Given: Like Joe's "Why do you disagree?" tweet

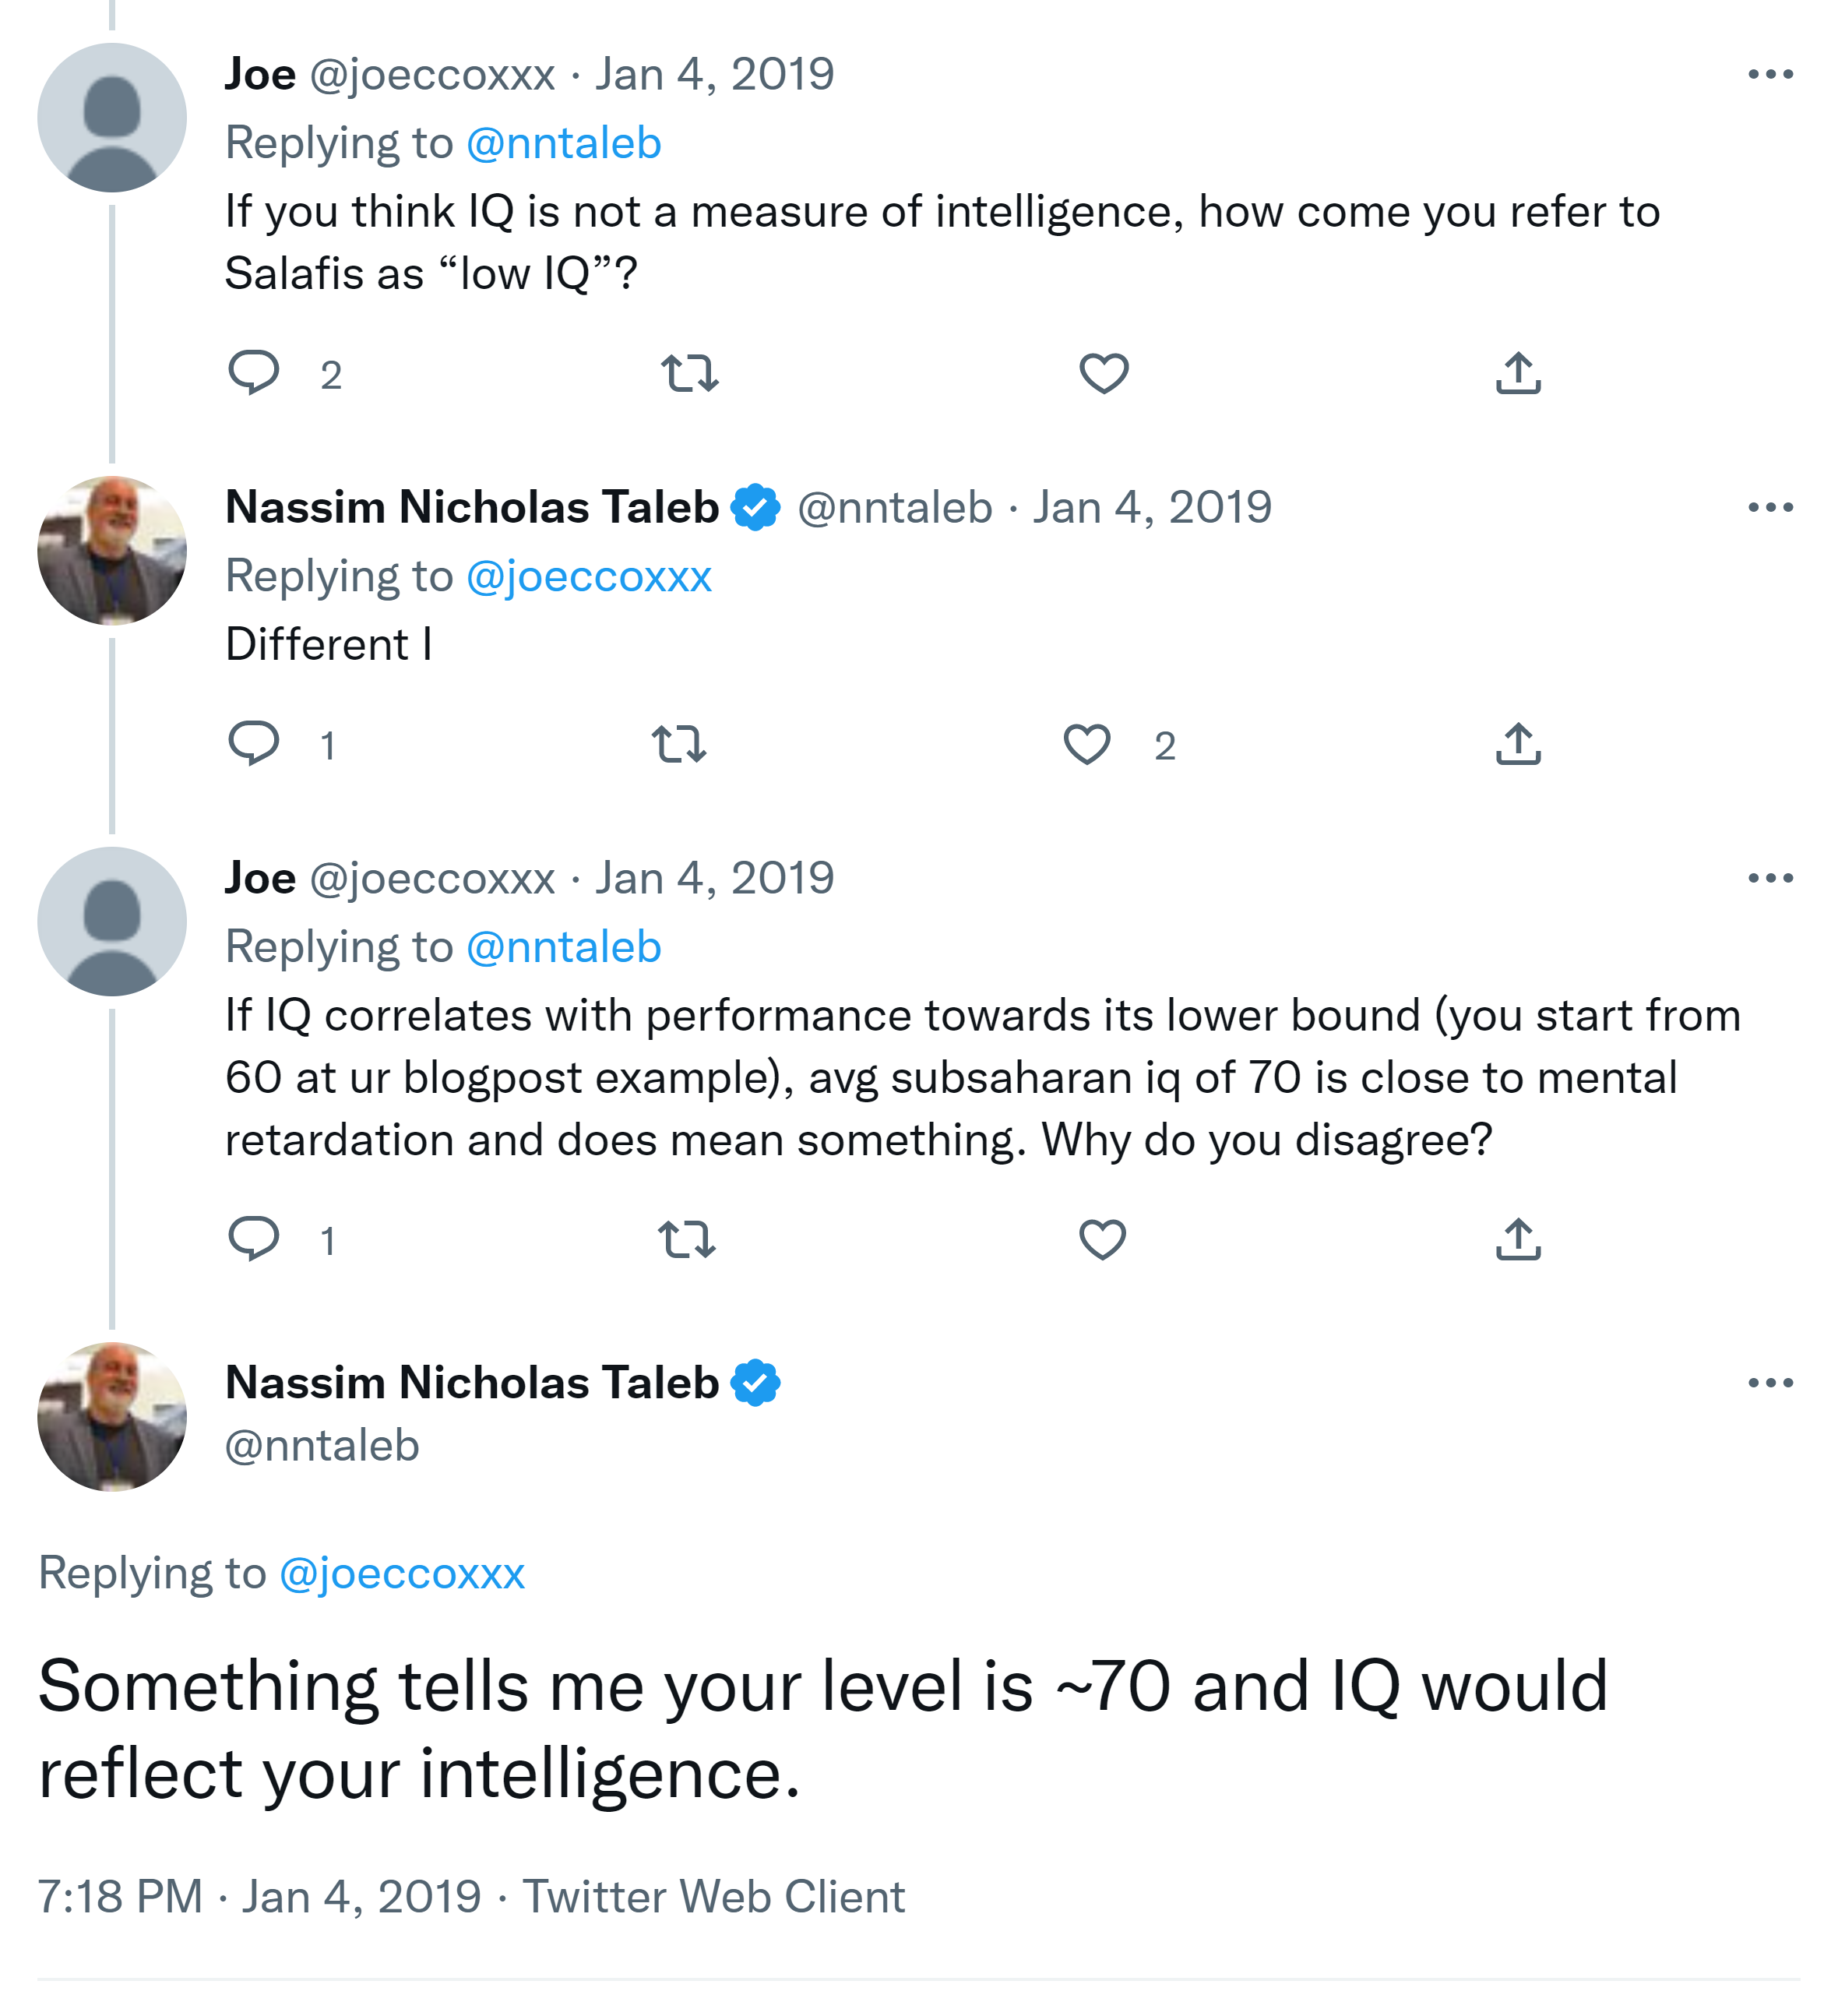Looking at the screenshot, I should (1103, 1239).
